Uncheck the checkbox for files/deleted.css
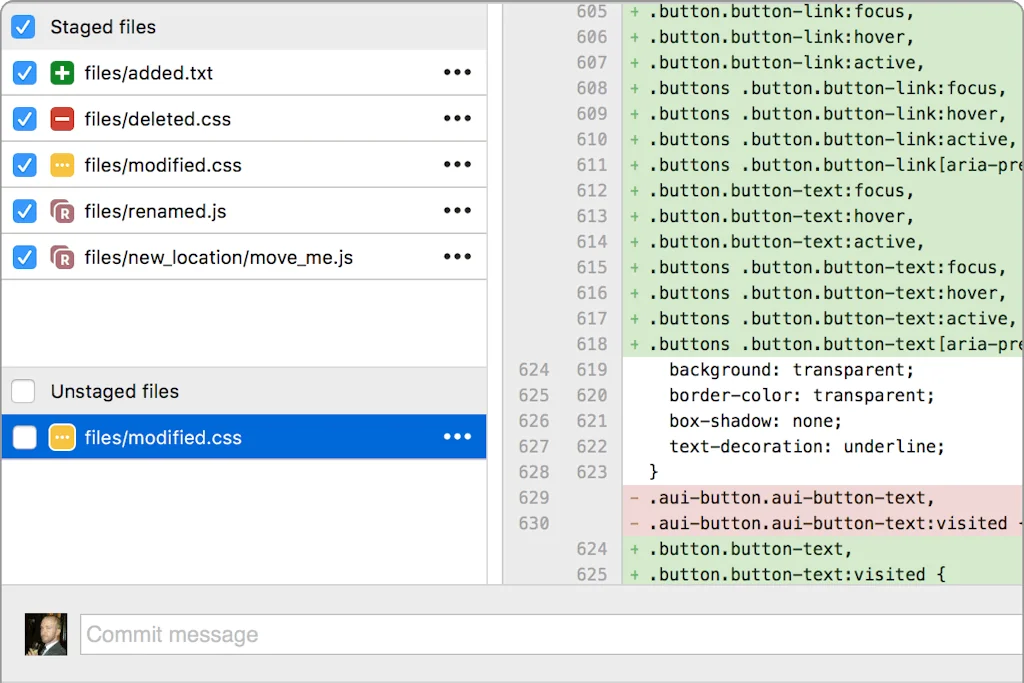Viewport: 1024px width, 683px height. pyautogui.click(x=23, y=118)
